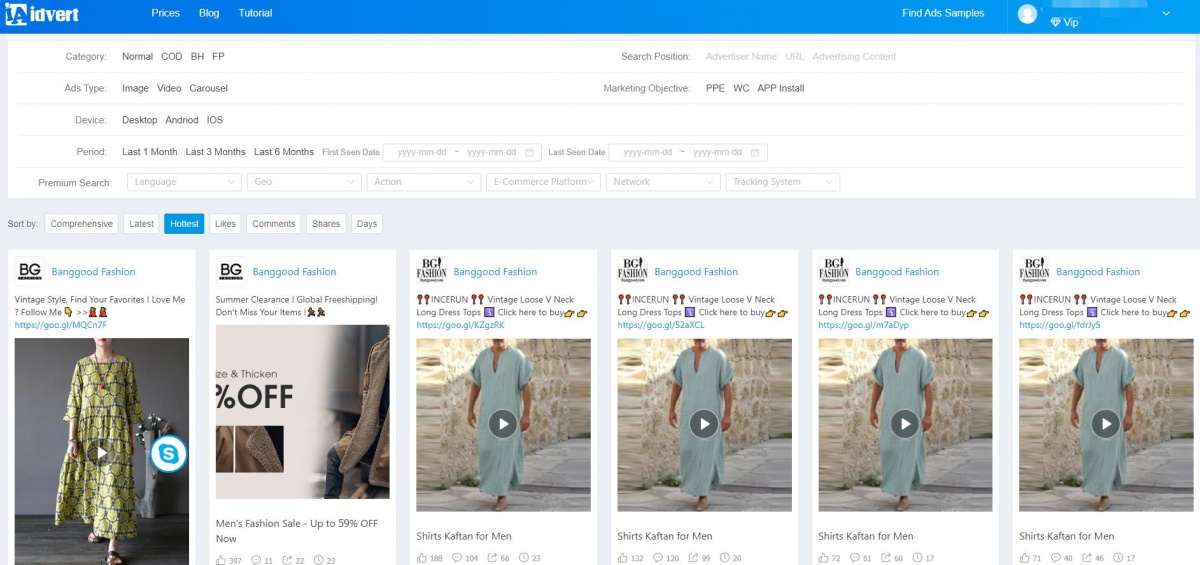
Task: Click the Banggood BG logo on first ad
Action: click(30, 271)
